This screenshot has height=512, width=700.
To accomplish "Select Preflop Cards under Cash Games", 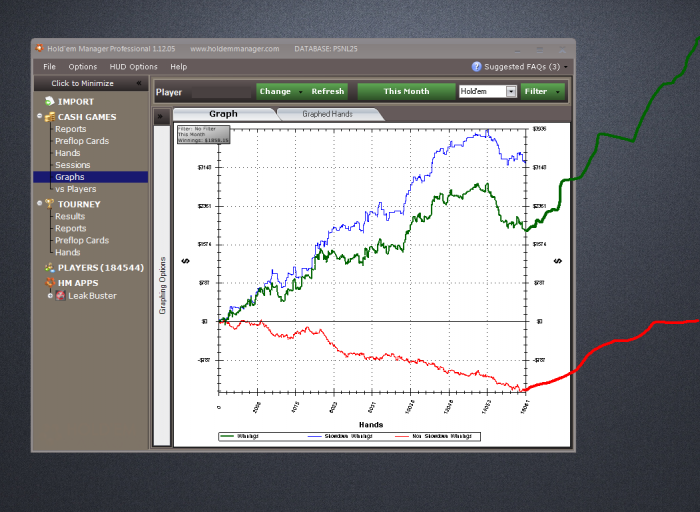I will click(x=82, y=141).
